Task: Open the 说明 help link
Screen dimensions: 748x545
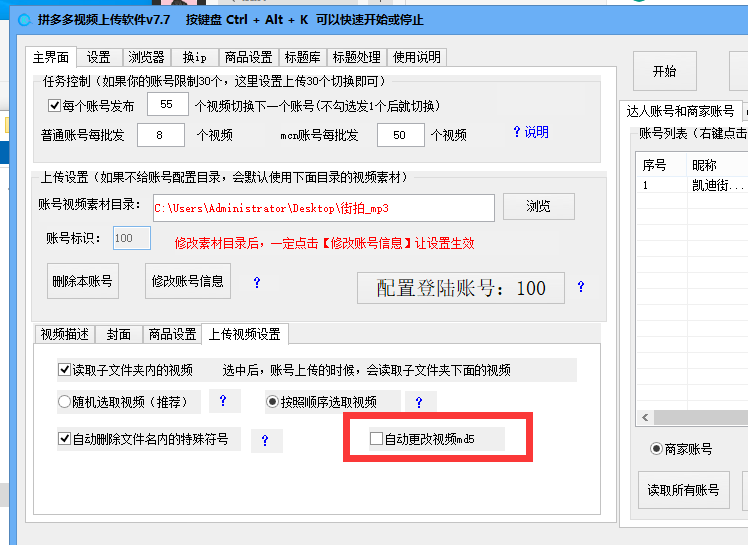Action: pos(531,132)
